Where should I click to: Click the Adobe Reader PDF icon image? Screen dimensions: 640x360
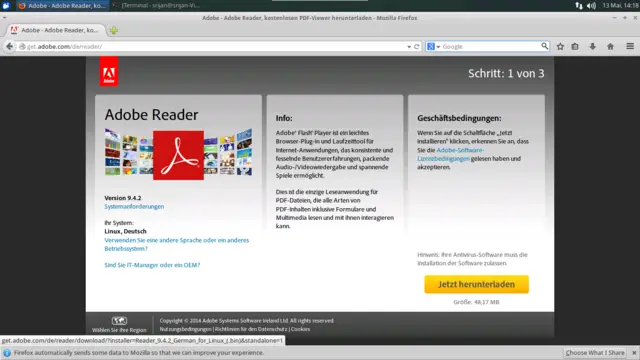[178, 155]
